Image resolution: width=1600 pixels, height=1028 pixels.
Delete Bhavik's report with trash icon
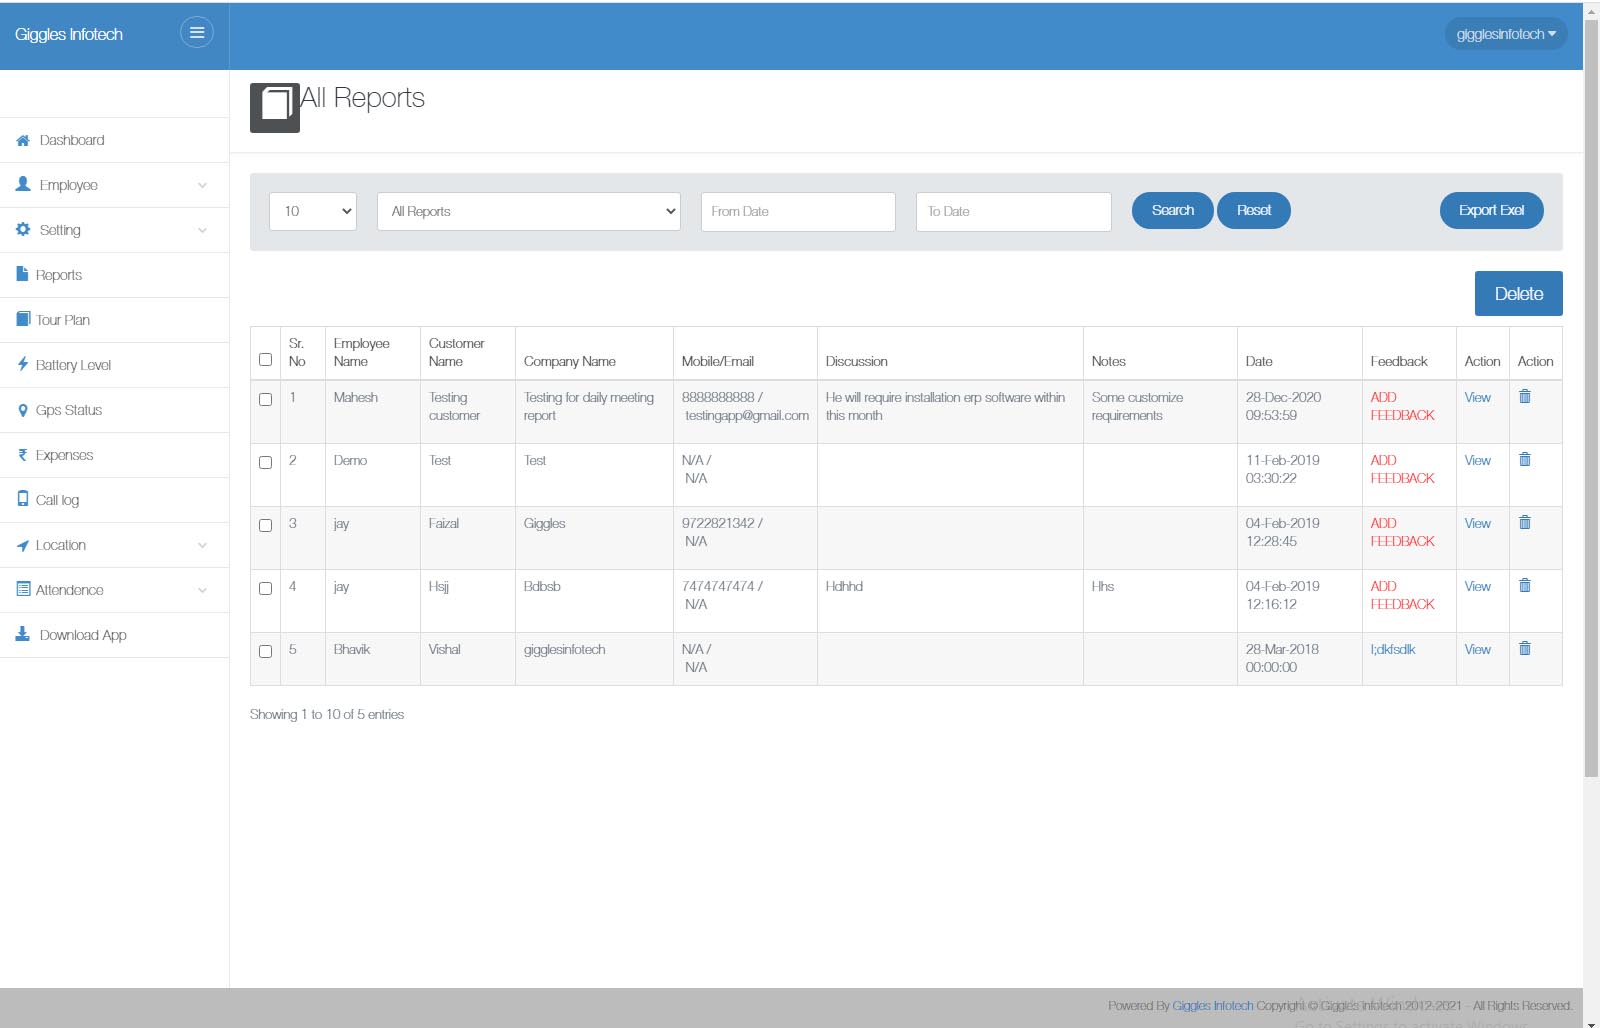tap(1525, 648)
